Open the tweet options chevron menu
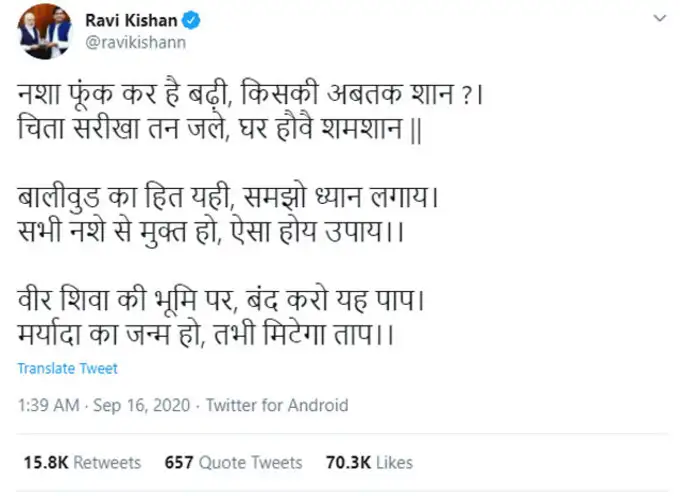The width and height of the screenshot is (680, 496). click(657, 21)
